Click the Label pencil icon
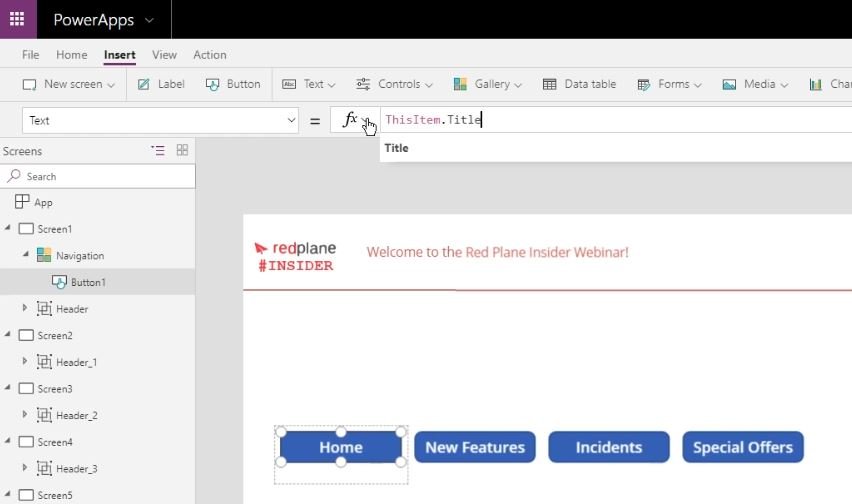 pyautogui.click(x=143, y=84)
